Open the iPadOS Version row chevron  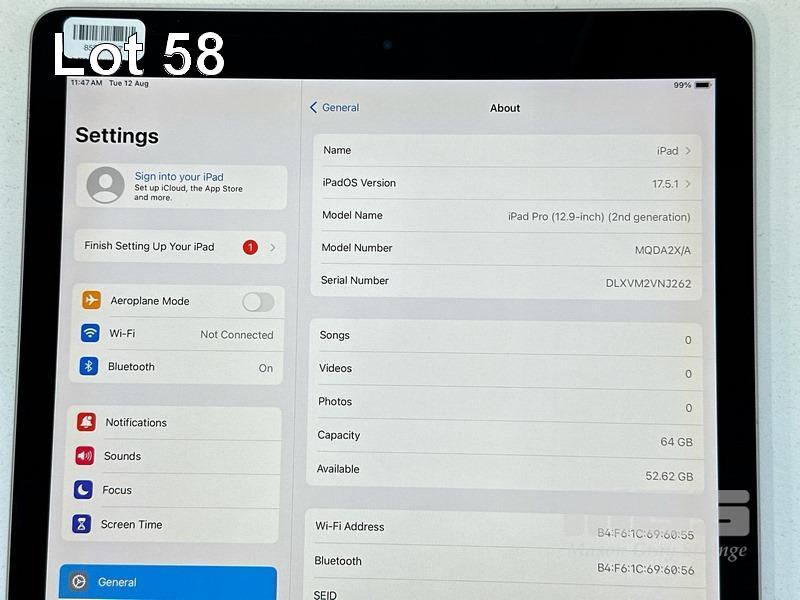tap(688, 184)
